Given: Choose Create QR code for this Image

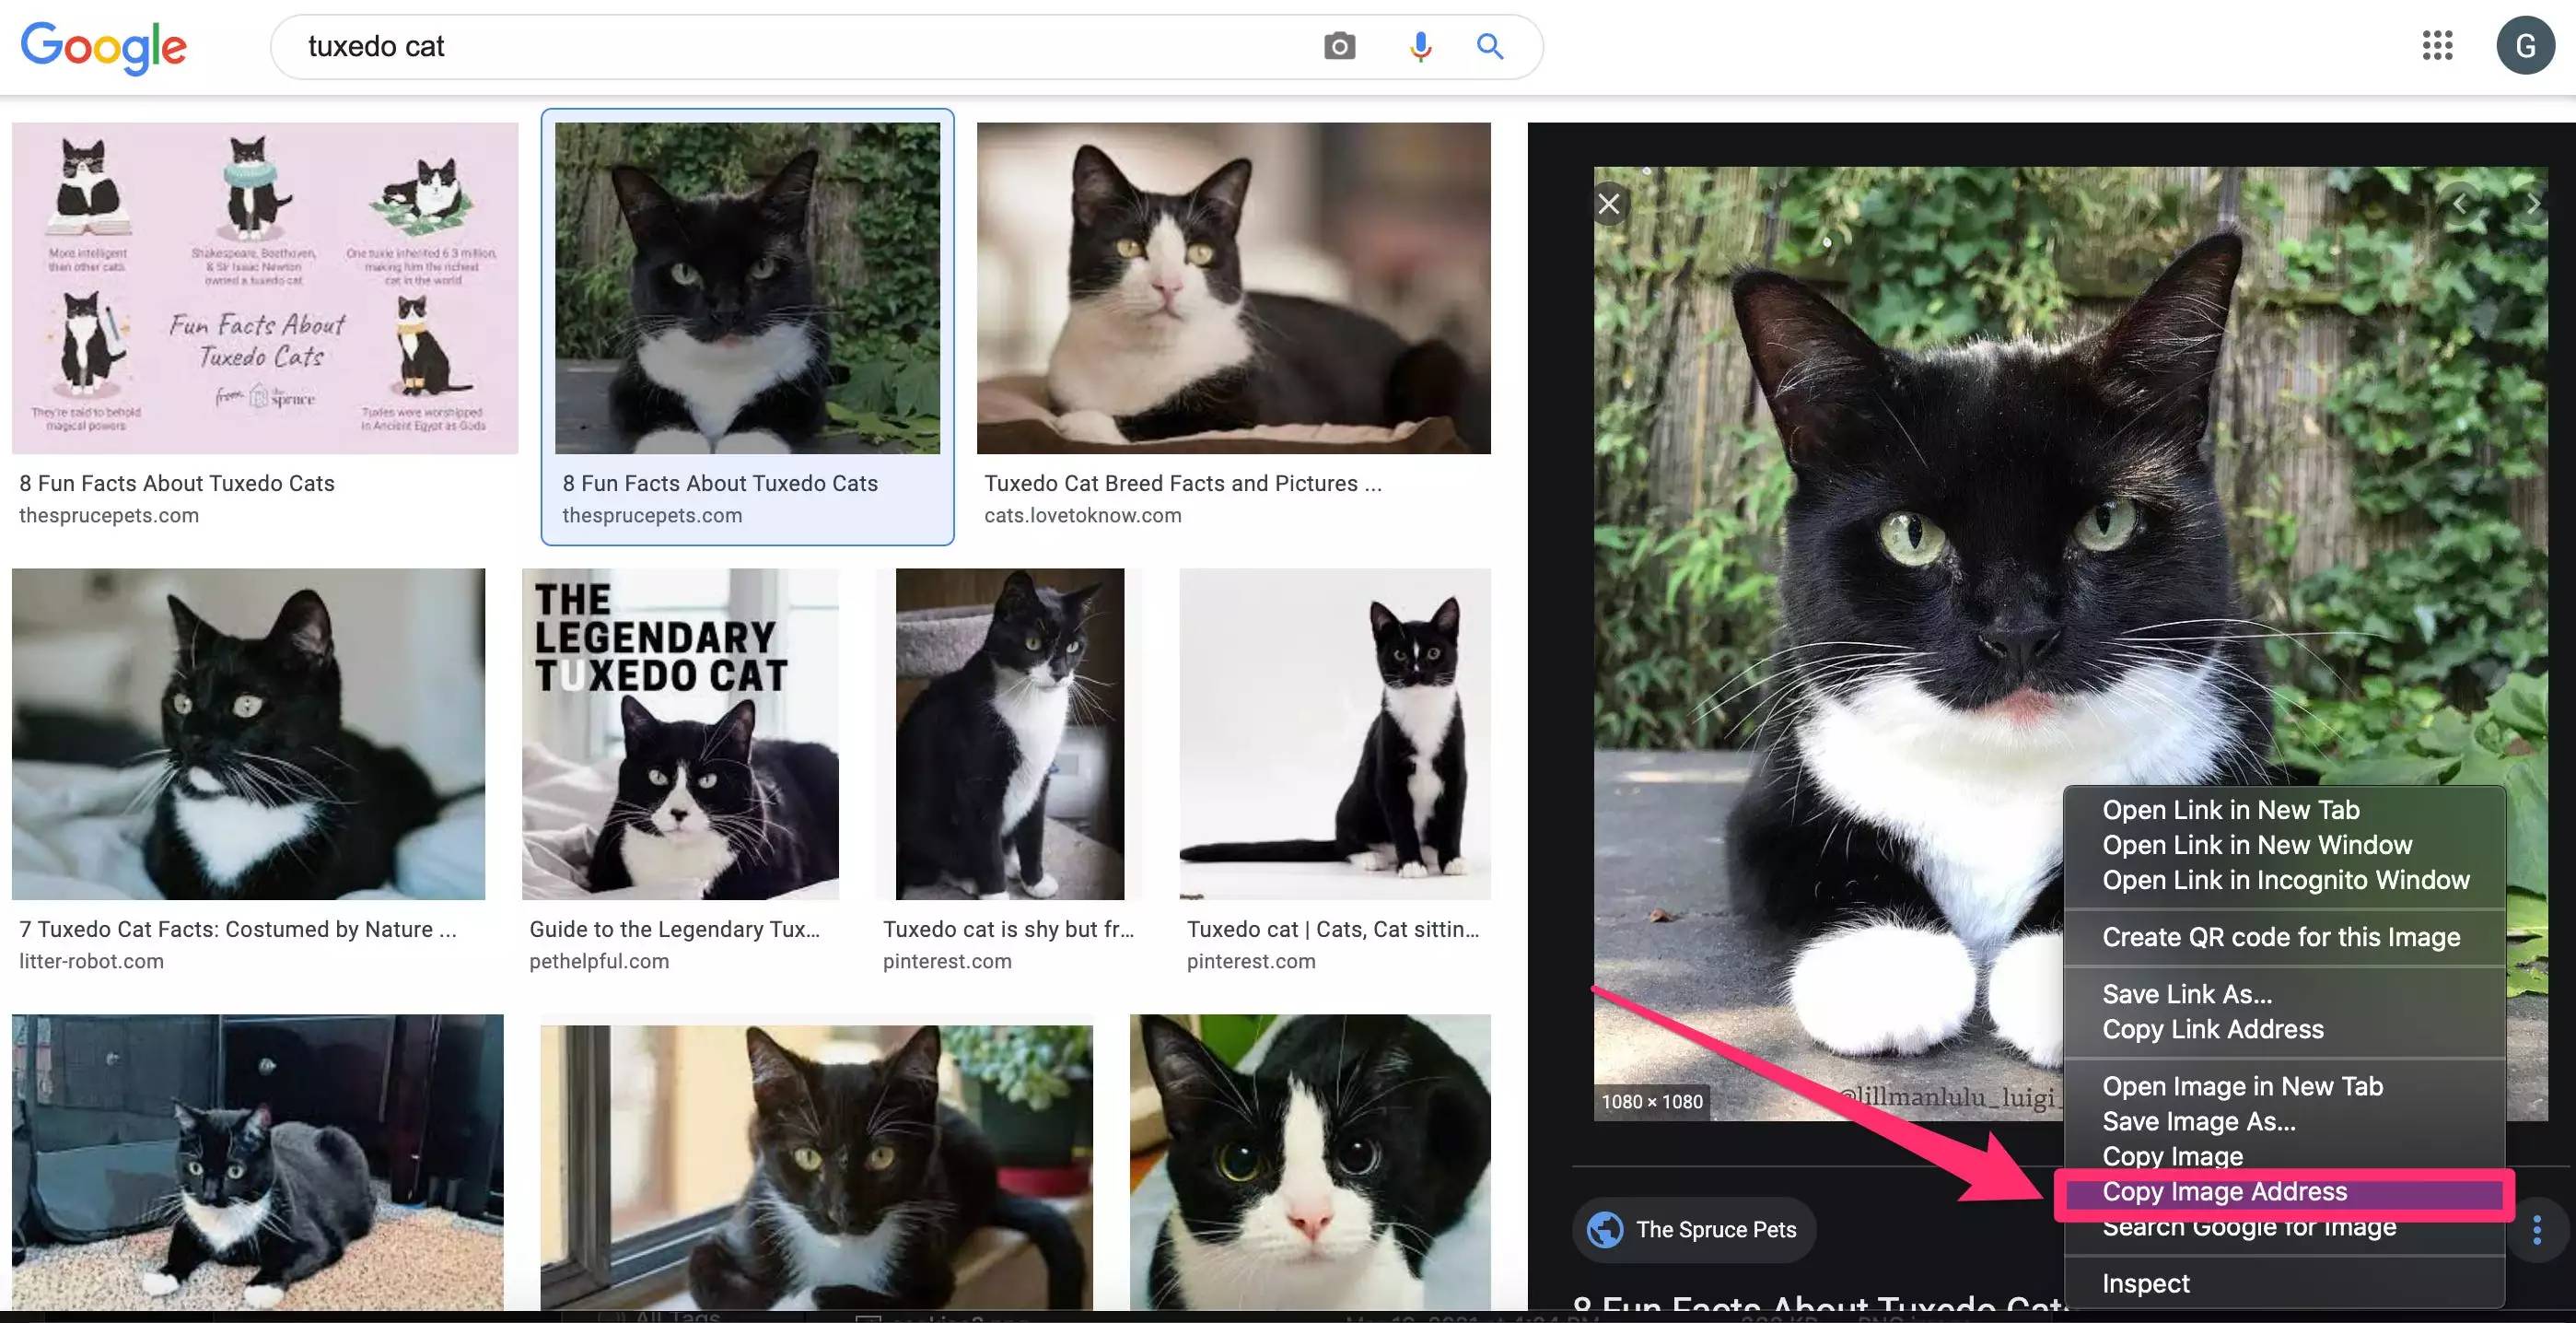Looking at the screenshot, I should point(2280,937).
